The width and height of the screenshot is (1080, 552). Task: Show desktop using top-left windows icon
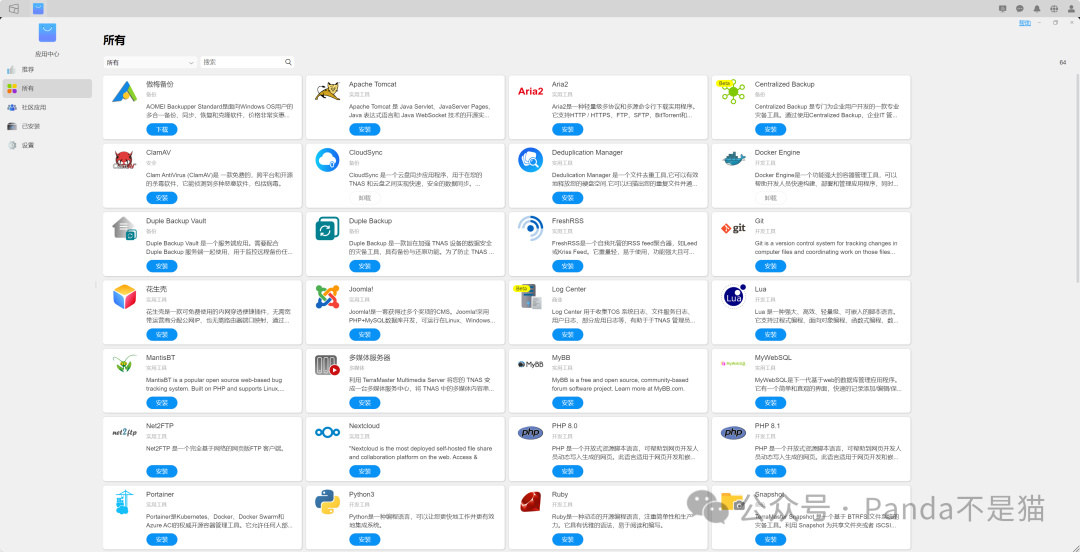pyautogui.click(x=14, y=8)
